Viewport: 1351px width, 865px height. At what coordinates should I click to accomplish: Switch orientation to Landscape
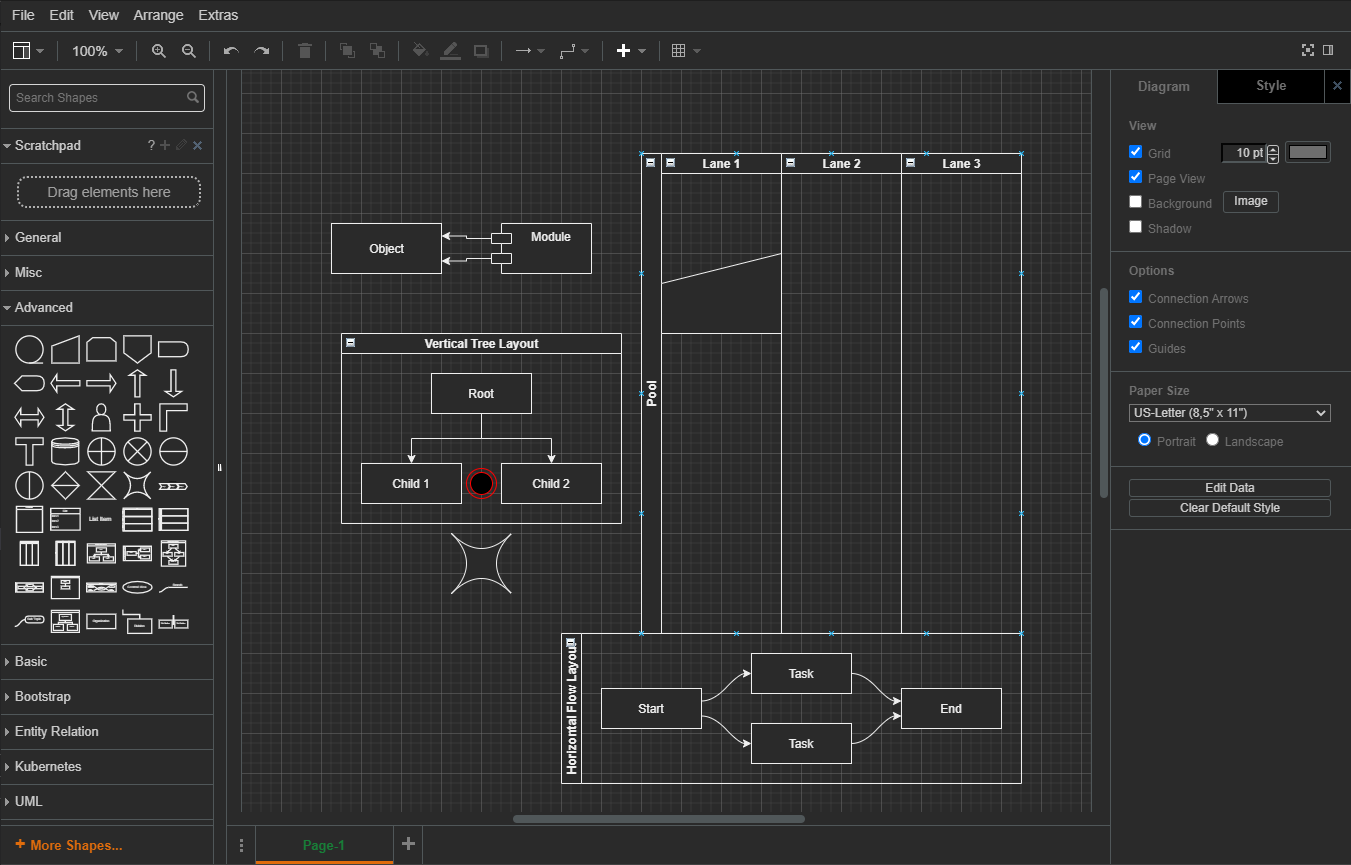[x=1212, y=441]
